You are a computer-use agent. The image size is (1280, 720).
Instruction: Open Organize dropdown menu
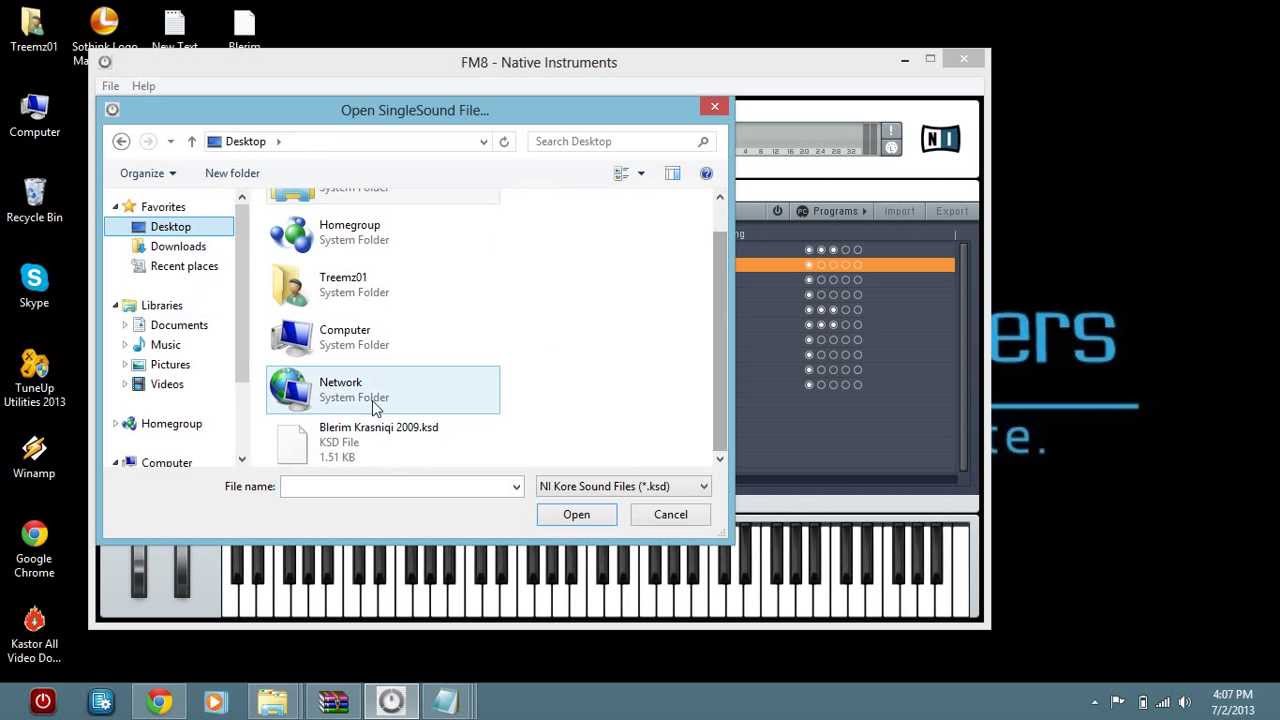pyautogui.click(x=148, y=173)
